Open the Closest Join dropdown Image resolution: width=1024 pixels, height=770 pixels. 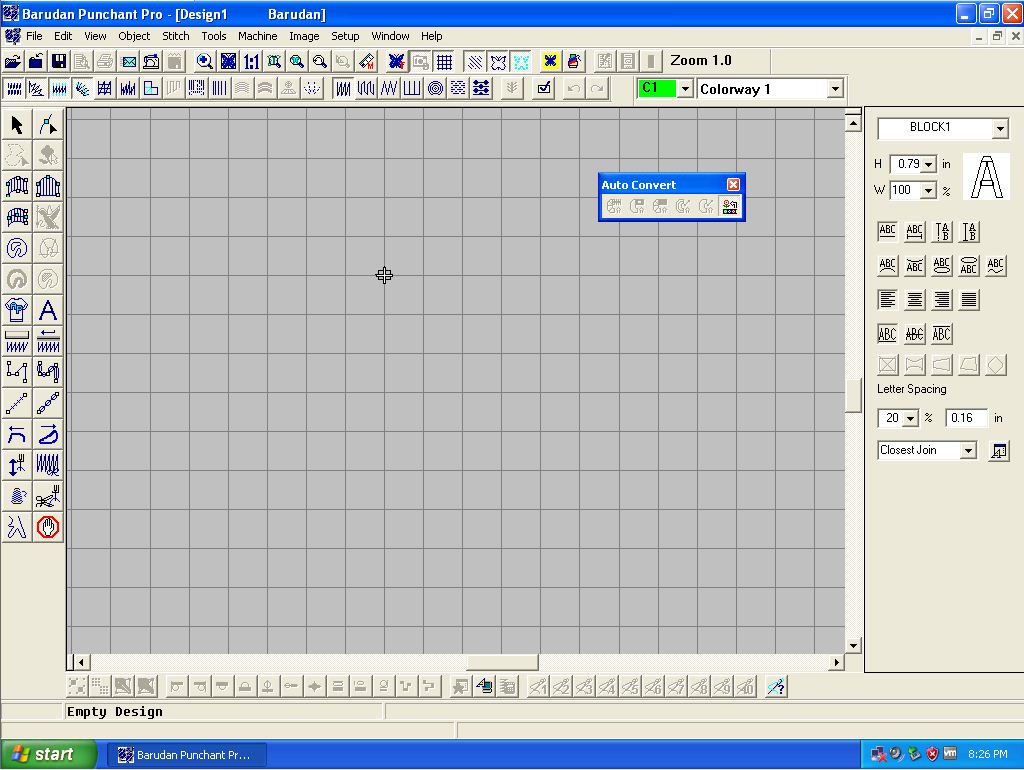click(x=967, y=451)
